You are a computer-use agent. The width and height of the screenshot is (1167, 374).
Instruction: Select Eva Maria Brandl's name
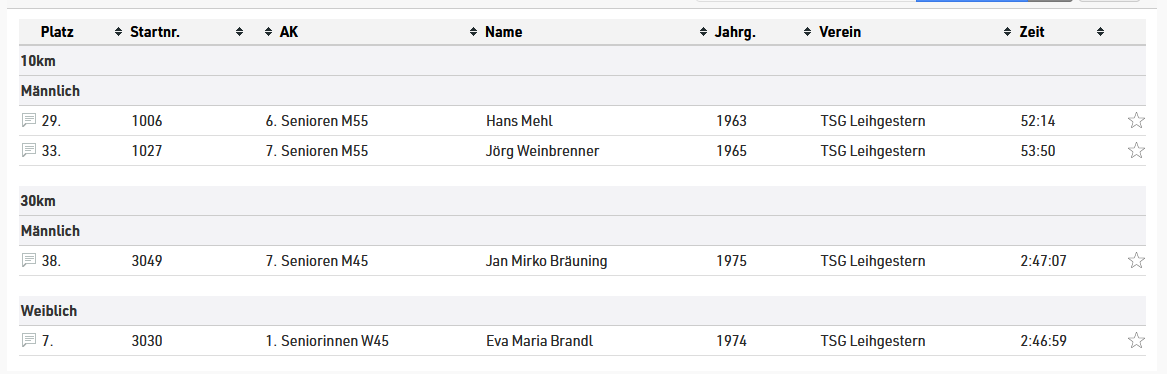tap(540, 341)
